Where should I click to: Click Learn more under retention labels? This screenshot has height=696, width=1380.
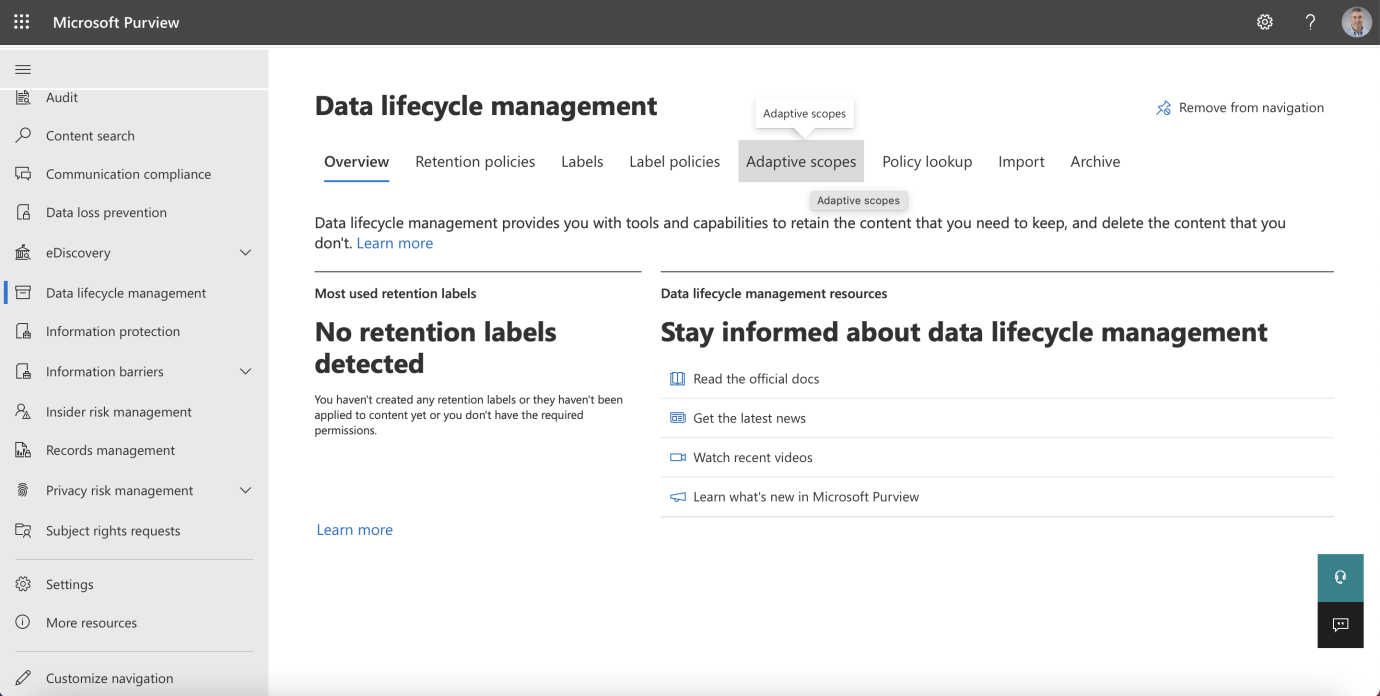(x=355, y=530)
